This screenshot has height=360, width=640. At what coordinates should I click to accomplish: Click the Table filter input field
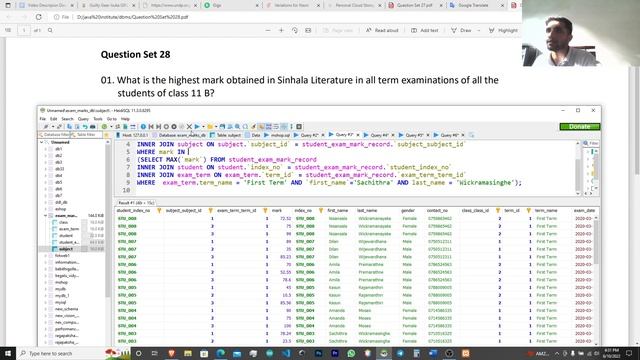click(86, 135)
